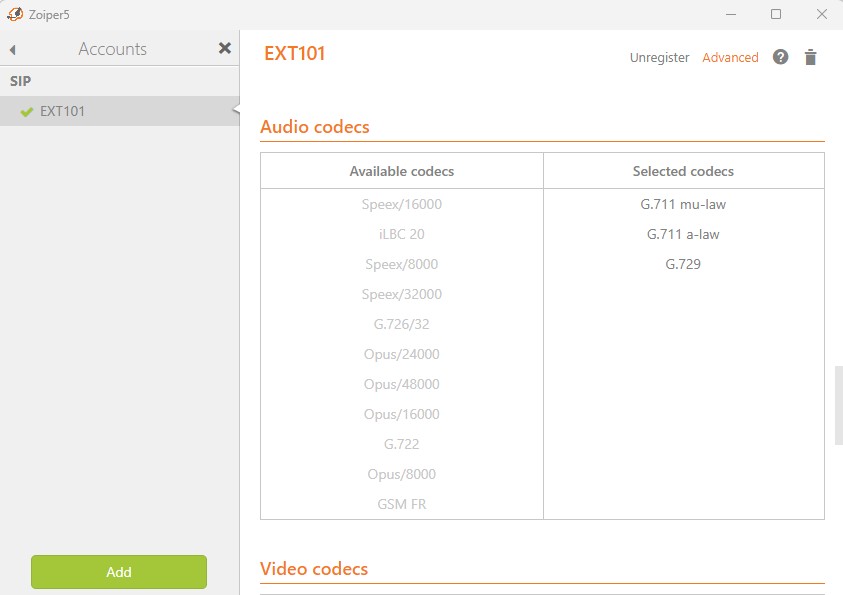Viewport: 843px width, 595px height.
Task: Click the vertical scrollbar thumb on right
Action: [x=838, y=405]
